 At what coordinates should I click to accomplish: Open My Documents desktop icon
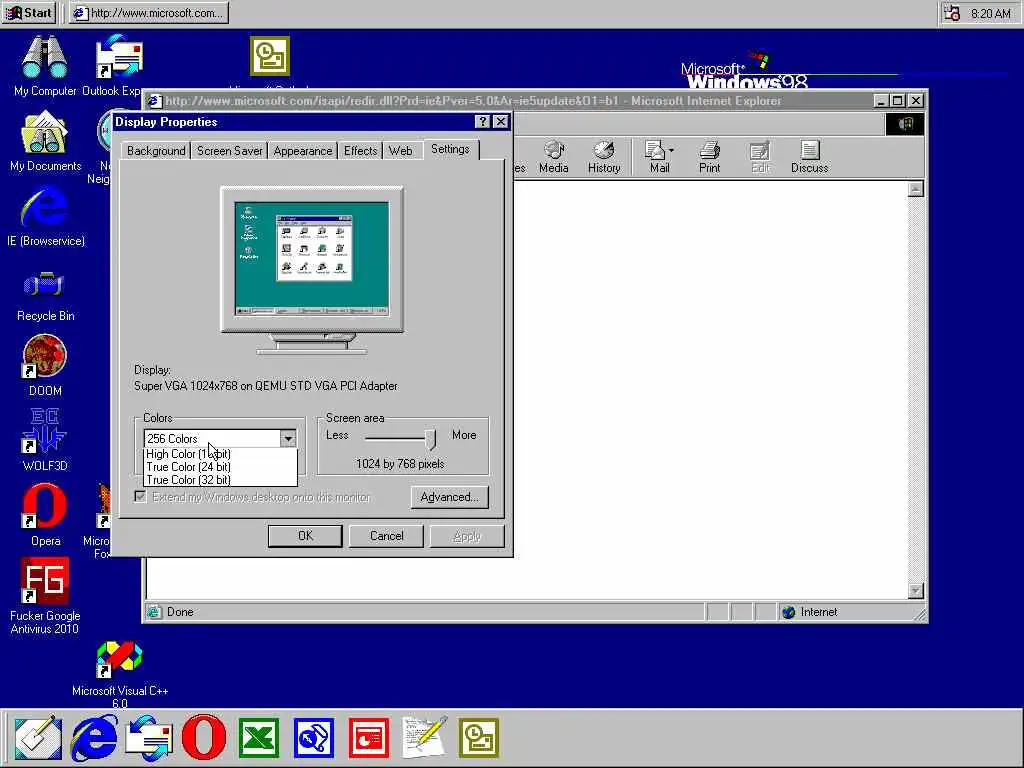click(x=44, y=140)
